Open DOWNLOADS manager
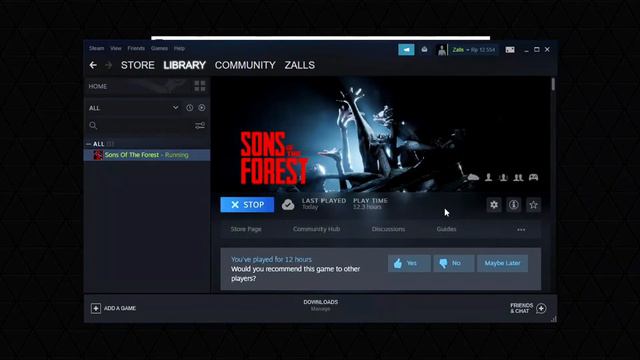640x360 pixels. (x=320, y=305)
